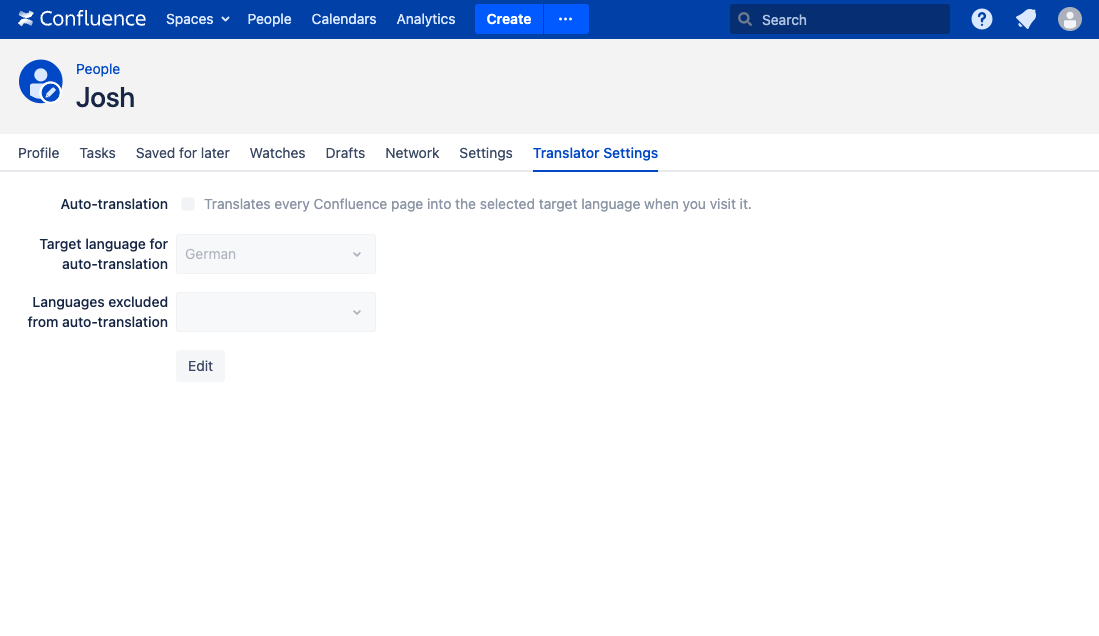
Task: Switch to the Translator Settings tab
Action: pyautogui.click(x=595, y=153)
